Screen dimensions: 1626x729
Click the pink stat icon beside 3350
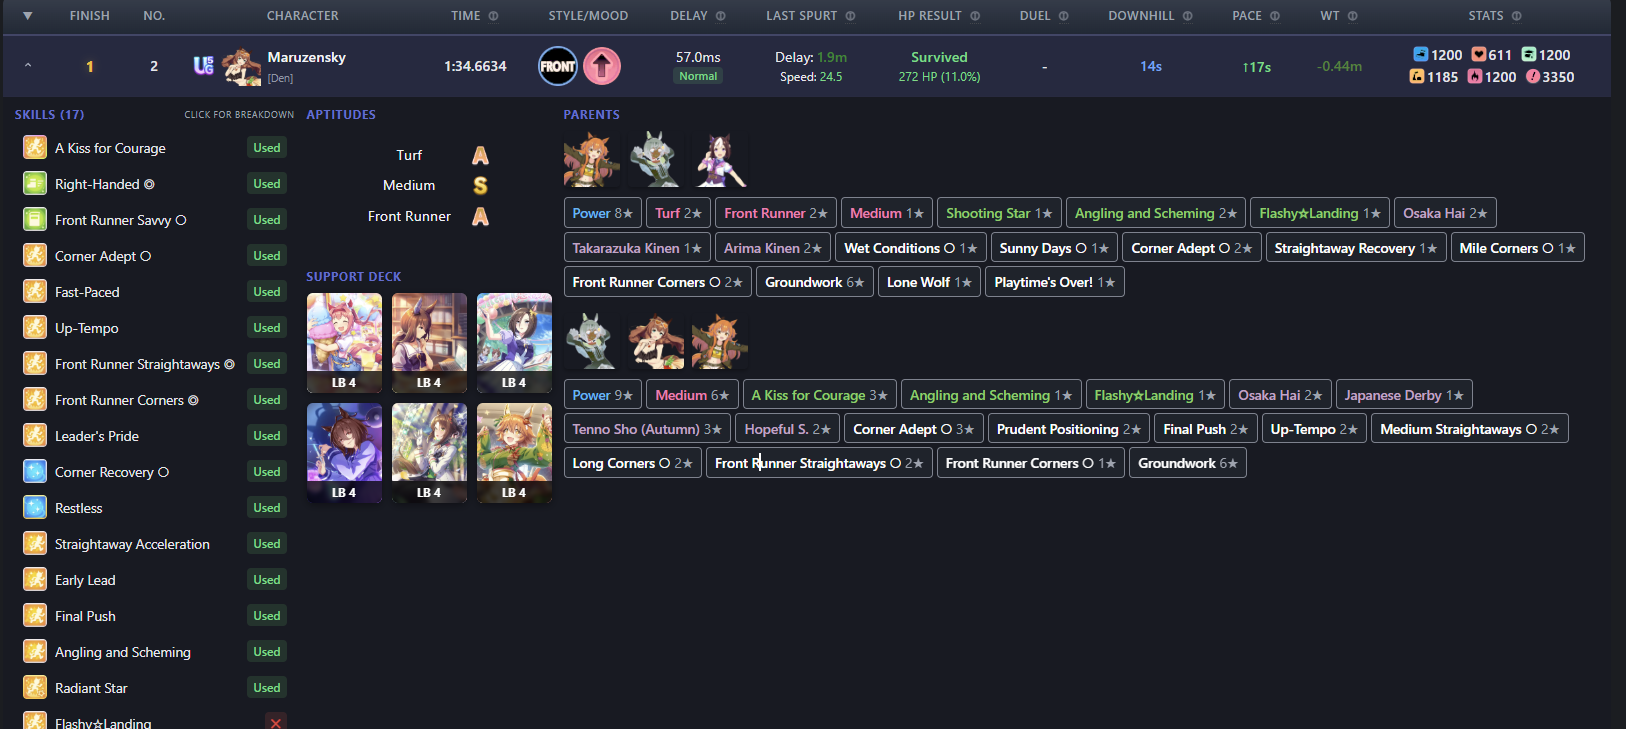pos(1533,76)
